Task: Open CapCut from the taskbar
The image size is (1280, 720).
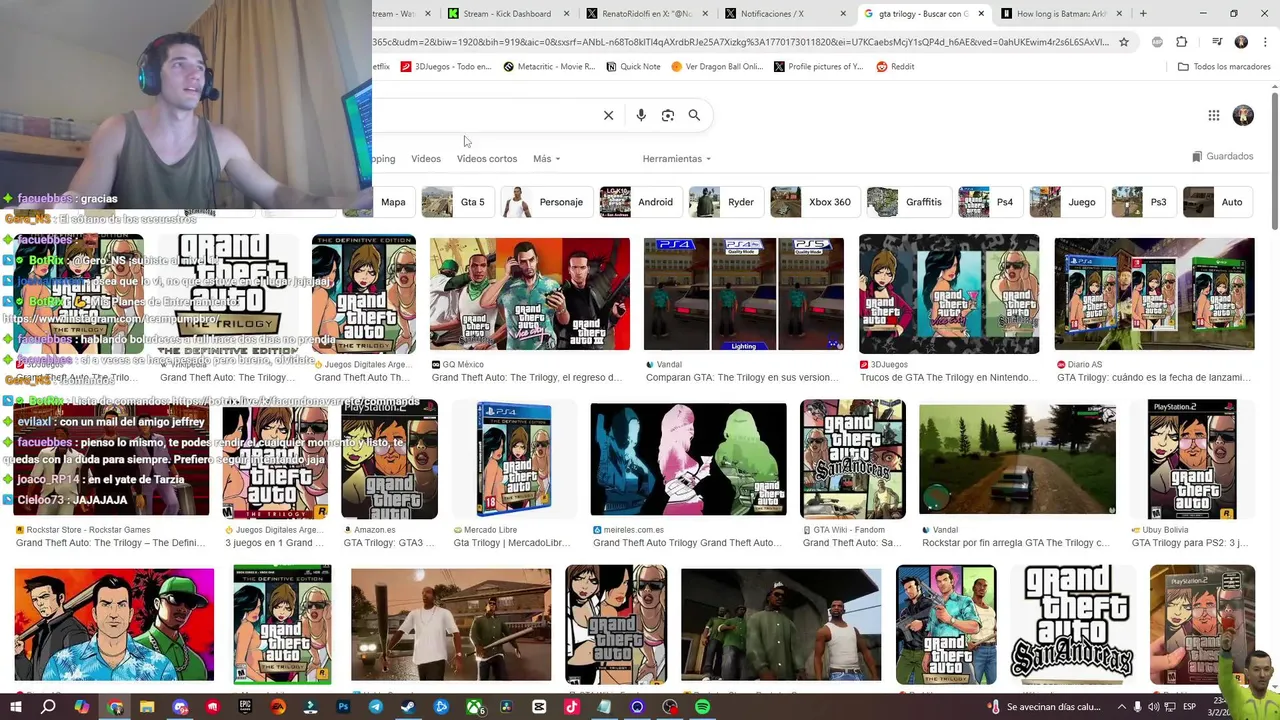Action: [x=539, y=707]
